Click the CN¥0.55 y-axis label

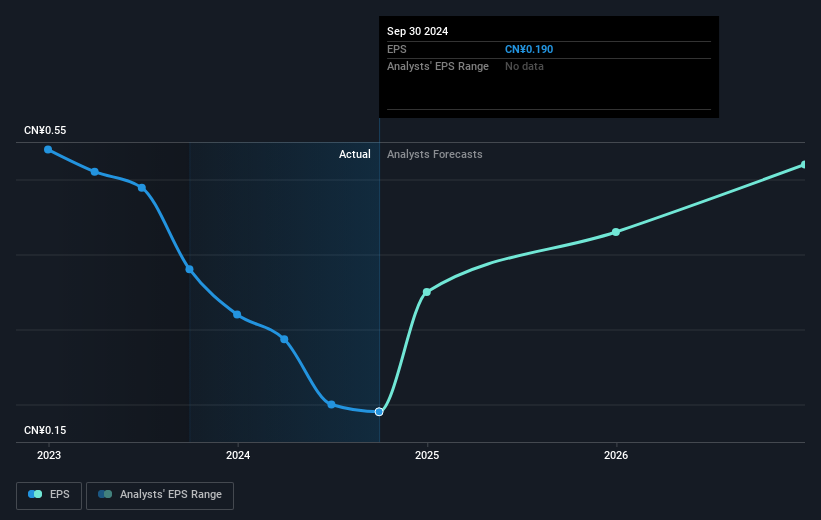click(45, 130)
